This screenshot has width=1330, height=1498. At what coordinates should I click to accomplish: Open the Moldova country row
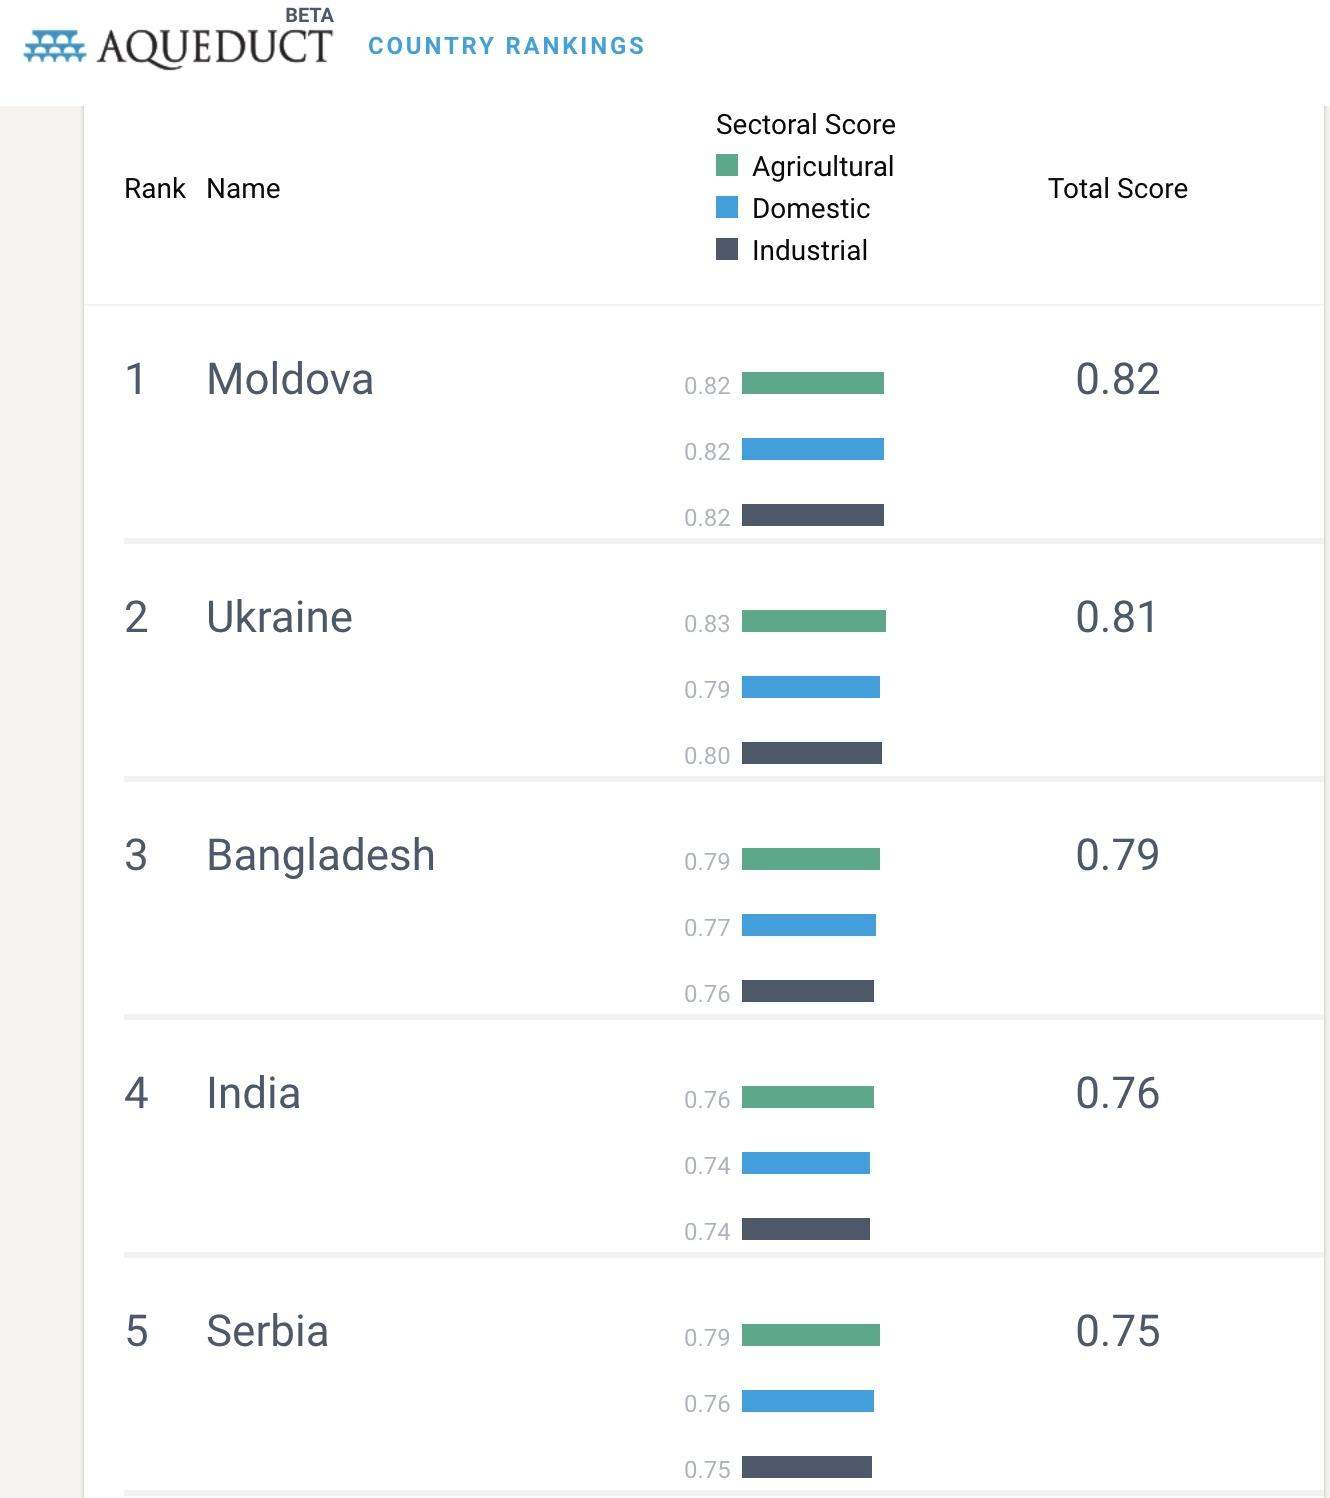click(290, 379)
